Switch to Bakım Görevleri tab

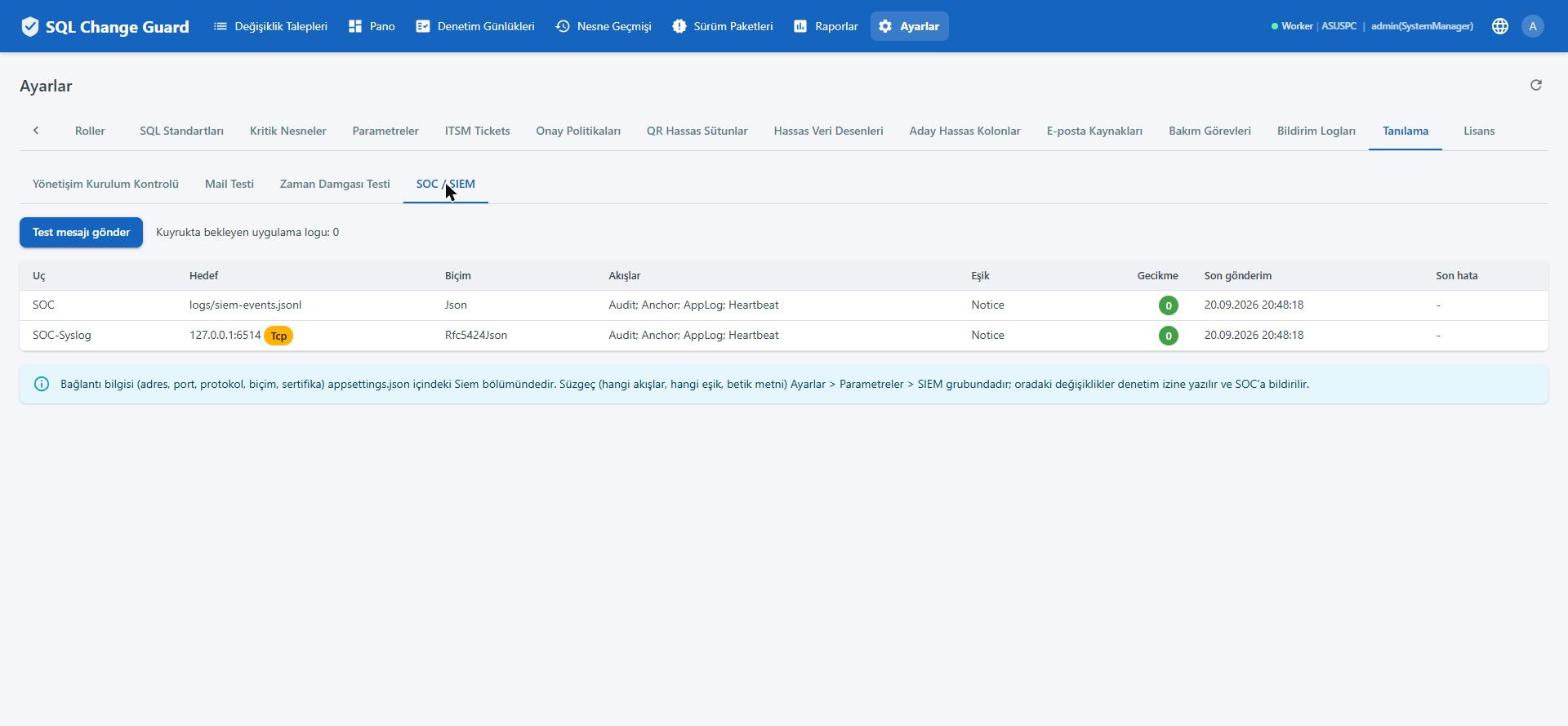point(1209,131)
